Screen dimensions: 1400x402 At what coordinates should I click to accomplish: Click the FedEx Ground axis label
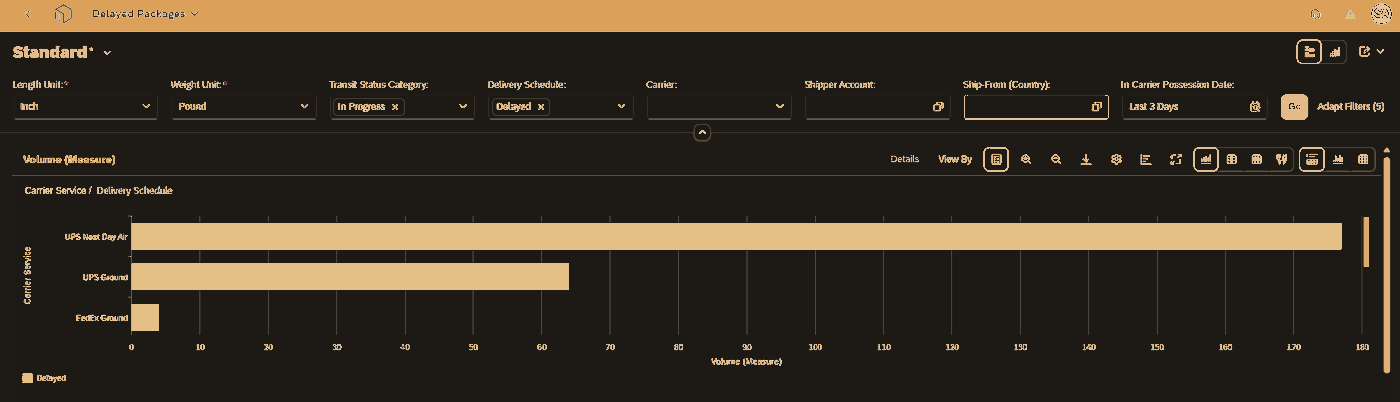[102, 317]
